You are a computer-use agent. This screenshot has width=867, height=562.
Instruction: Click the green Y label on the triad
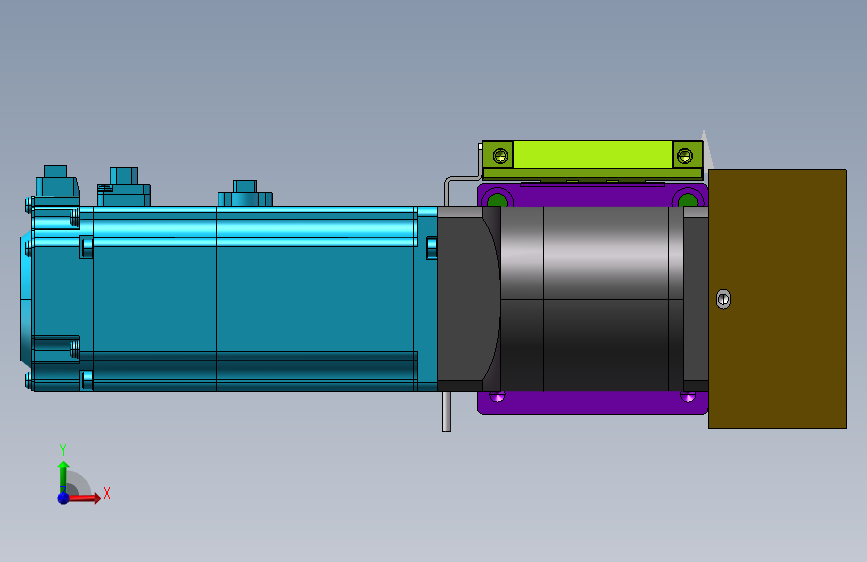(x=63, y=450)
